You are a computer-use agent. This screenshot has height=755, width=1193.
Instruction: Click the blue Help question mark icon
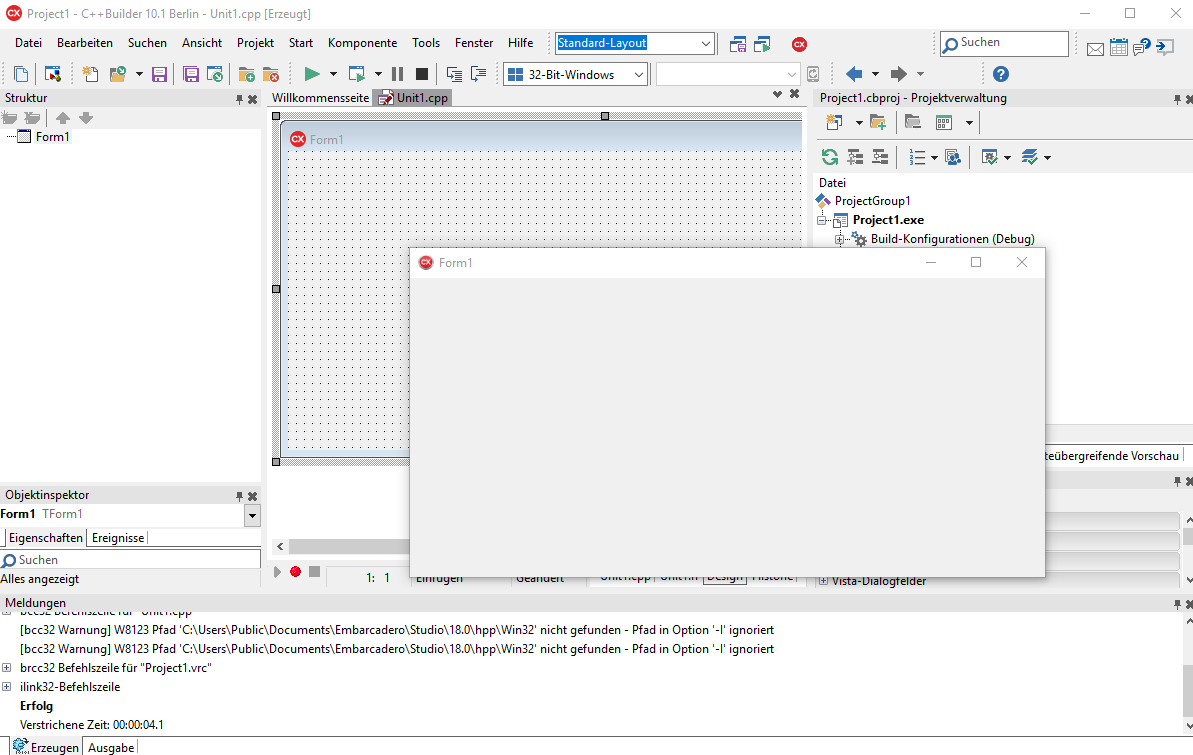tap(1001, 74)
